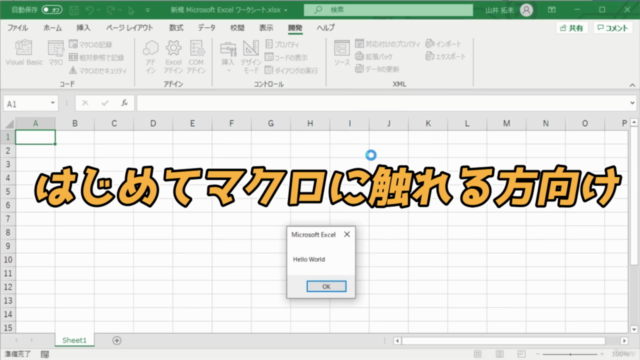The height and width of the screenshot is (360, 640).
Task: Select the Sheet1 tab
Action: (74, 340)
